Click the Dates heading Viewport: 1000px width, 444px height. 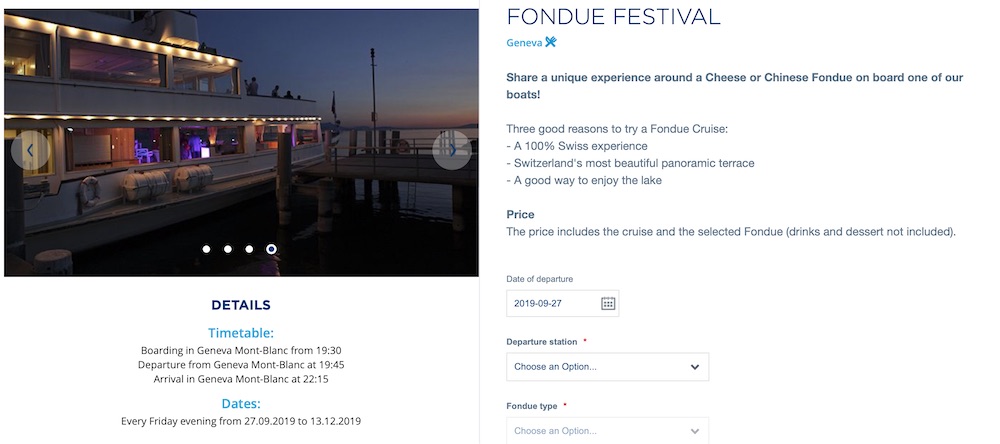pos(241,403)
